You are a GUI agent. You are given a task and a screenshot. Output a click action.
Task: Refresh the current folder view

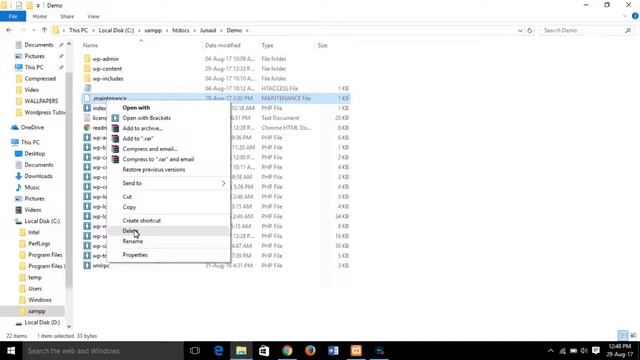(530, 30)
